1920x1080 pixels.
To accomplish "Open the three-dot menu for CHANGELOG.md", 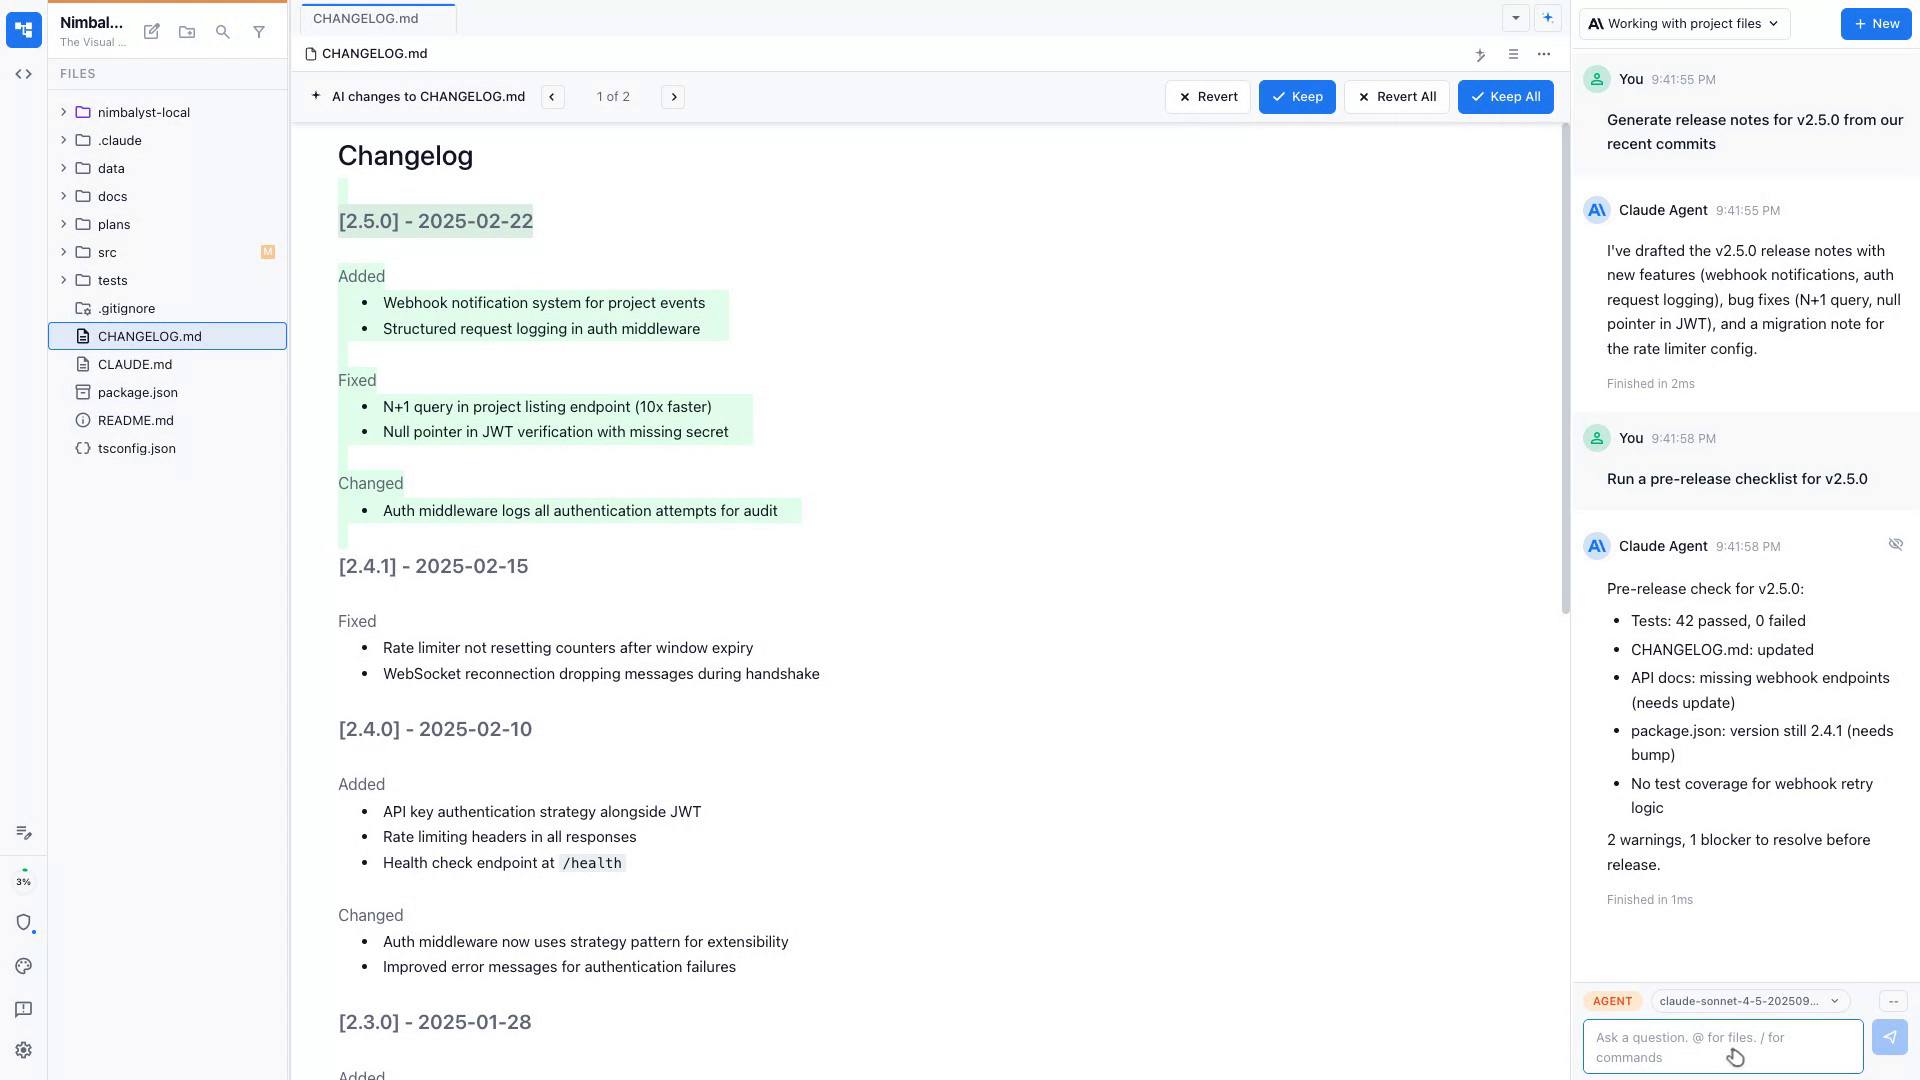I will click(1544, 54).
